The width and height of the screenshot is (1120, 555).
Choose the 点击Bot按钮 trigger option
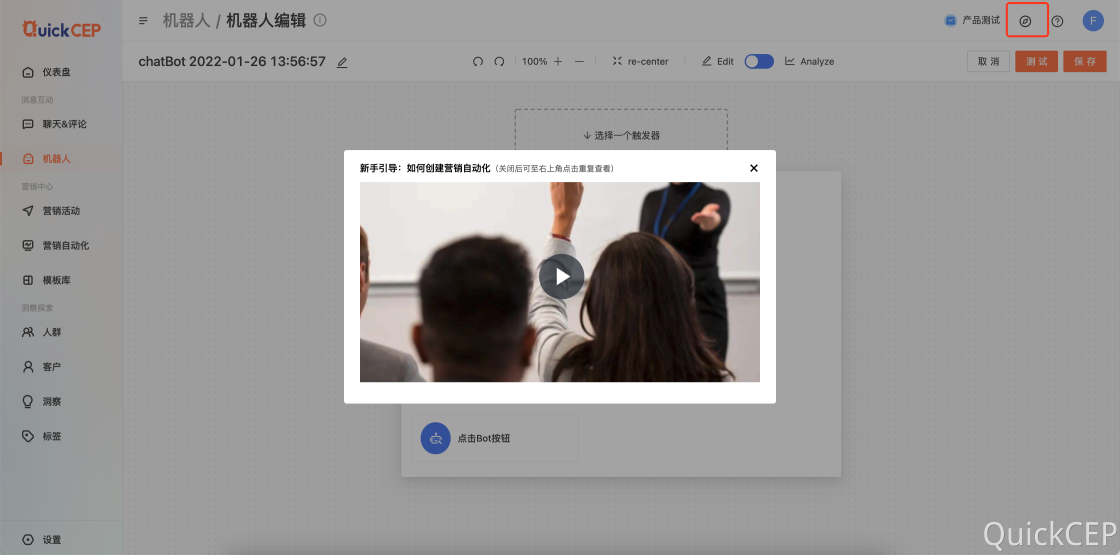pos(495,439)
